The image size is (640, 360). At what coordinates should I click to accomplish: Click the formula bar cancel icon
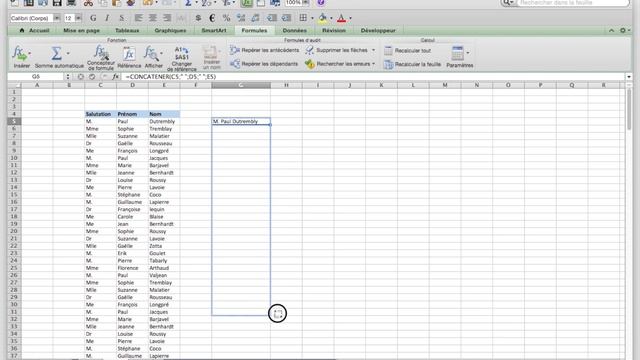point(81,77)
